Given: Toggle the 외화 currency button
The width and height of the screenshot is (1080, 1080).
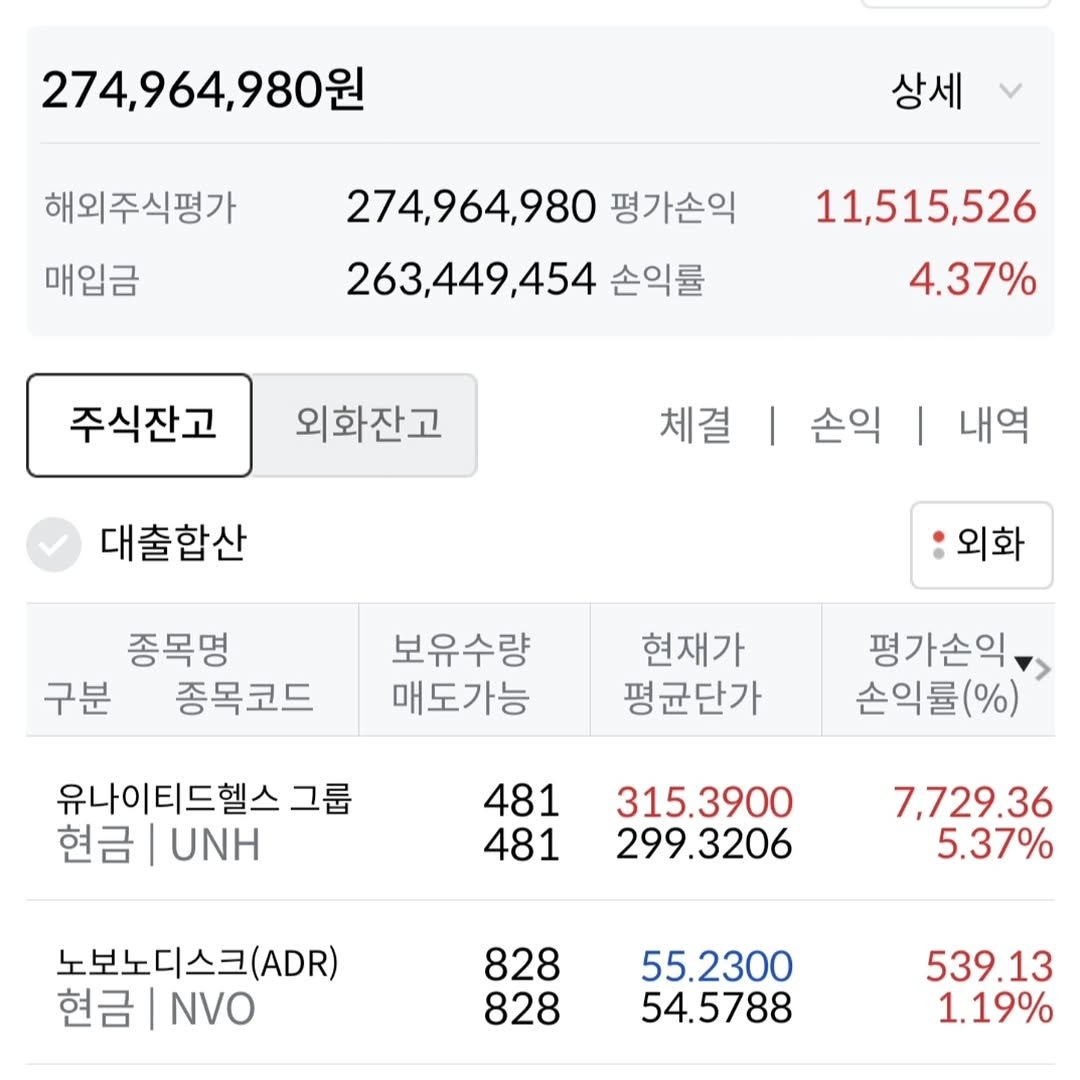Looking at the screenshot, I should click(x=982, y=545).
